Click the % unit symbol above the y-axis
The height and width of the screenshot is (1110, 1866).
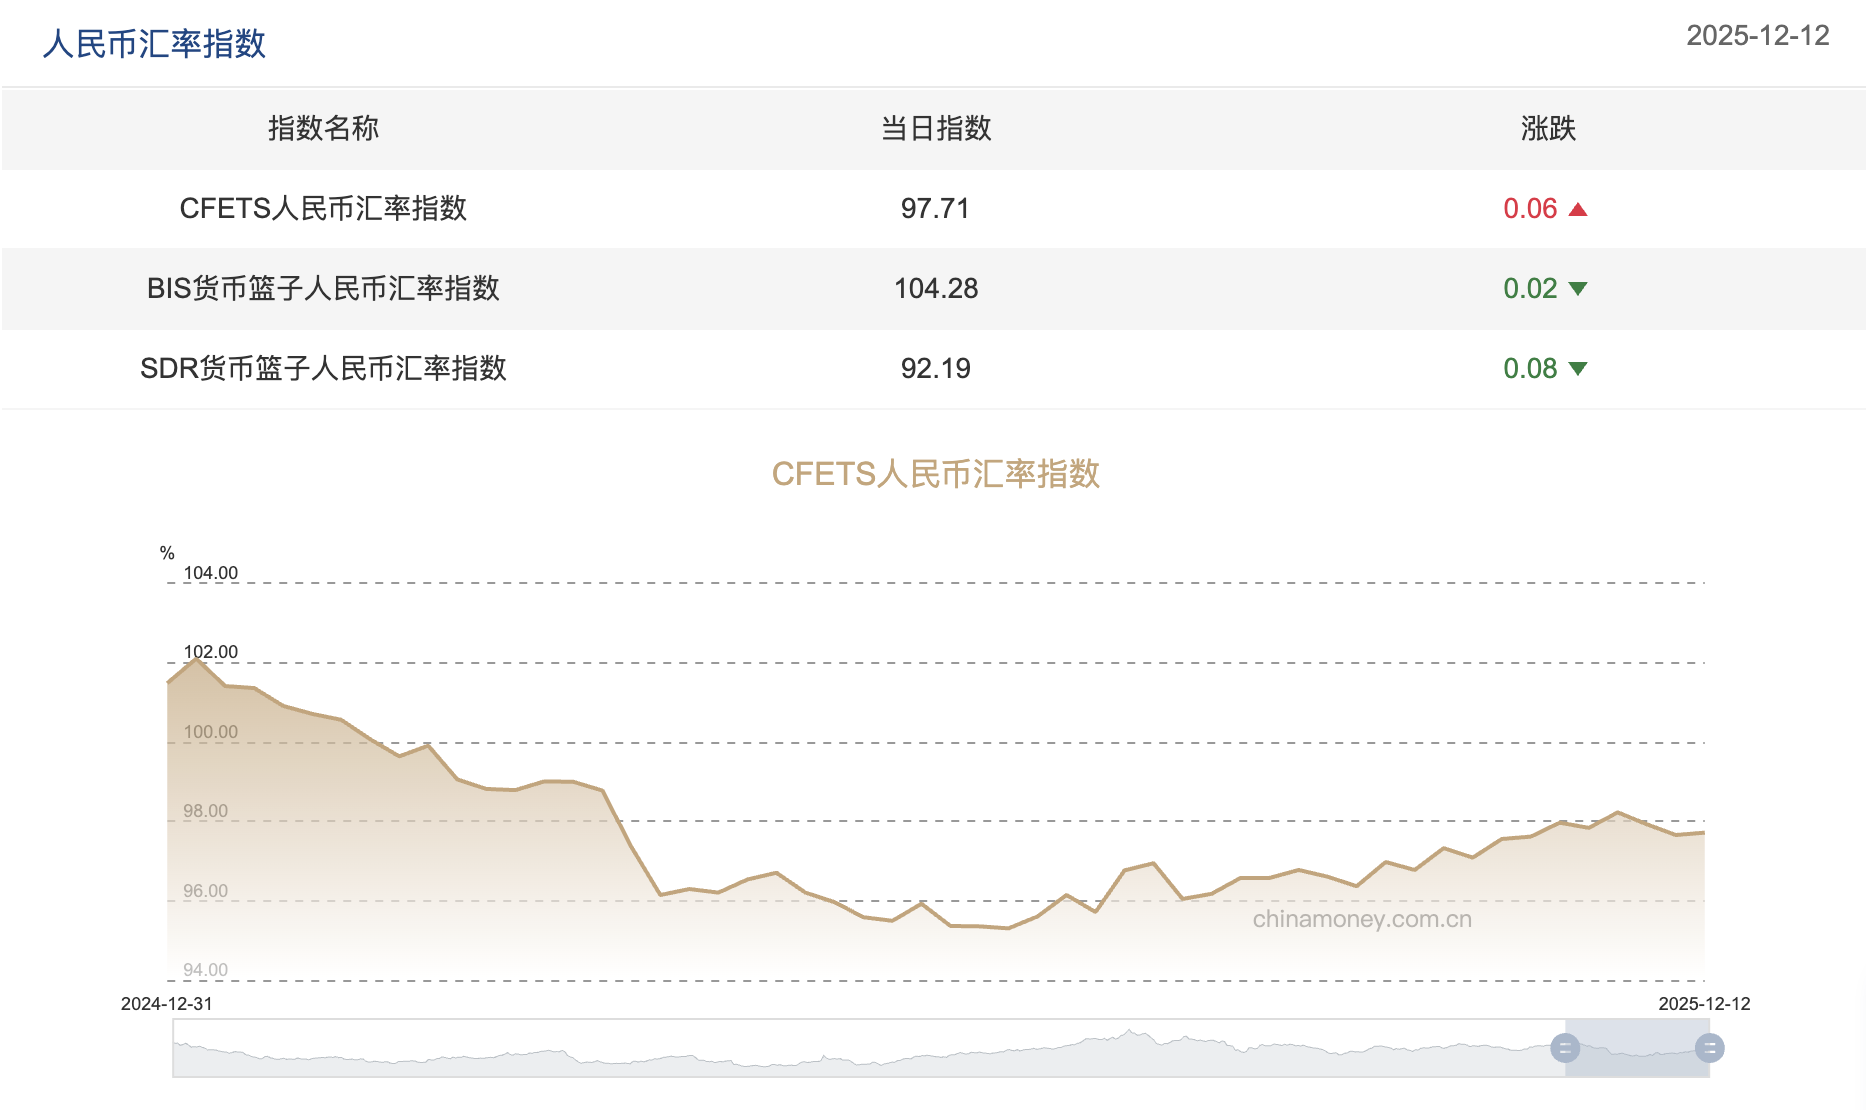(167, 551)
